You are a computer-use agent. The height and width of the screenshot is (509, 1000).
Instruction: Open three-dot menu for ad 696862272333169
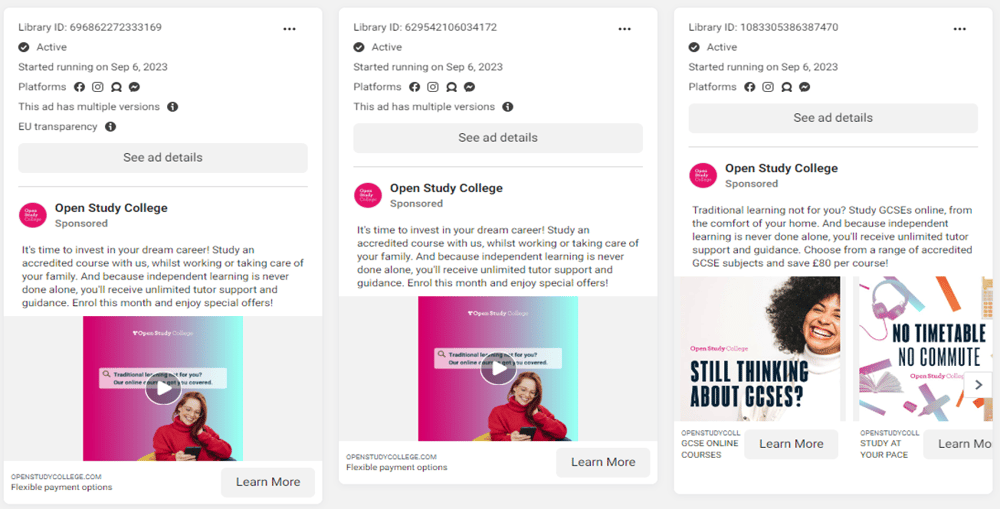coord(290,29)
